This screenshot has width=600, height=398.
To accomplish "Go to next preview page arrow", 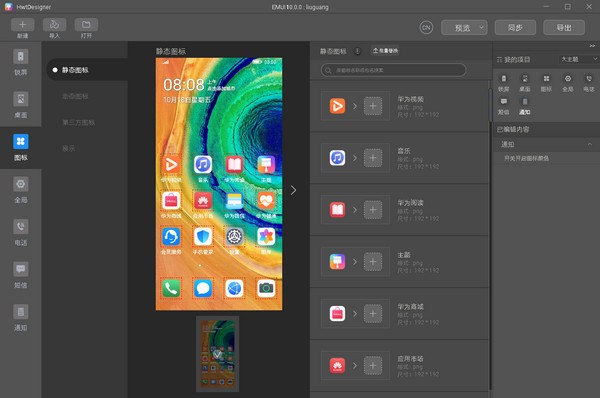I will tap(293, 190).
